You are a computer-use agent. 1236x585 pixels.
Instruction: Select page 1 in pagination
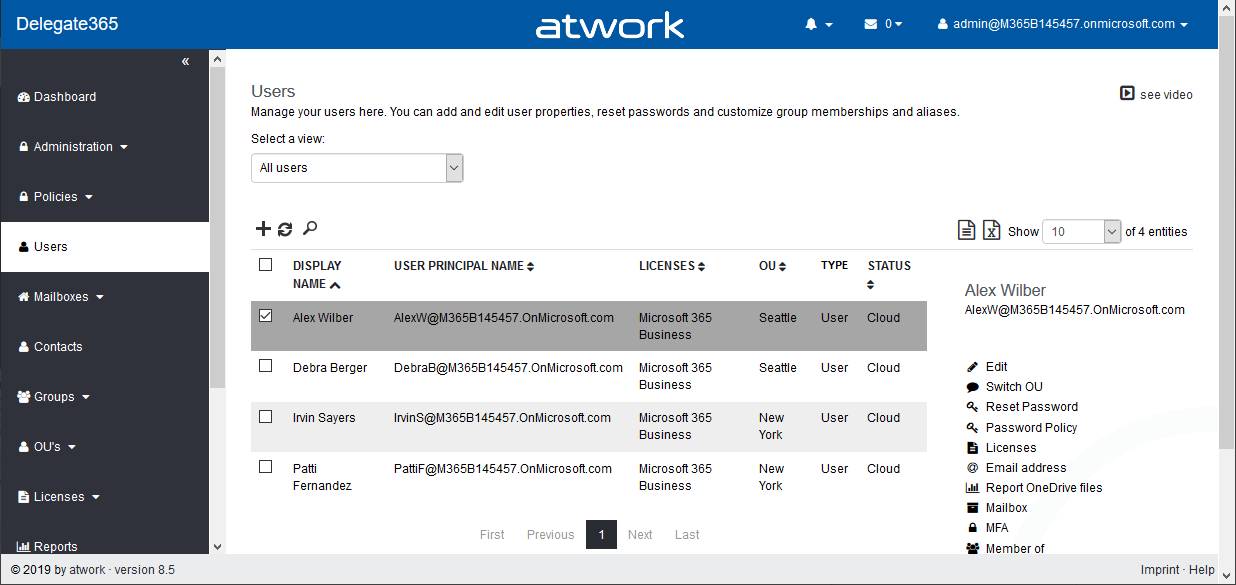(601, 535)
